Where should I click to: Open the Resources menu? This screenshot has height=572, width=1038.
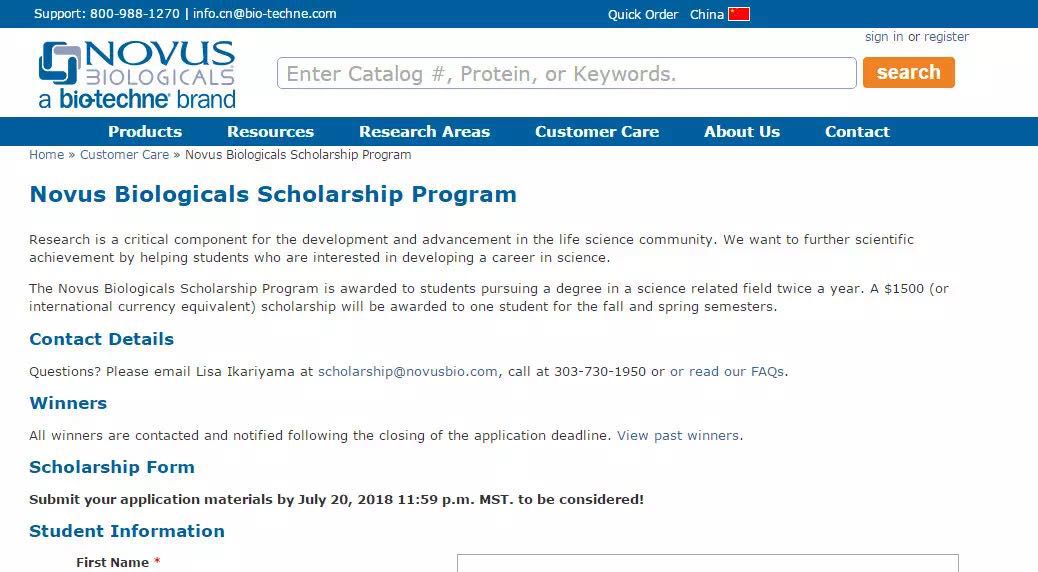pos(270,132)
